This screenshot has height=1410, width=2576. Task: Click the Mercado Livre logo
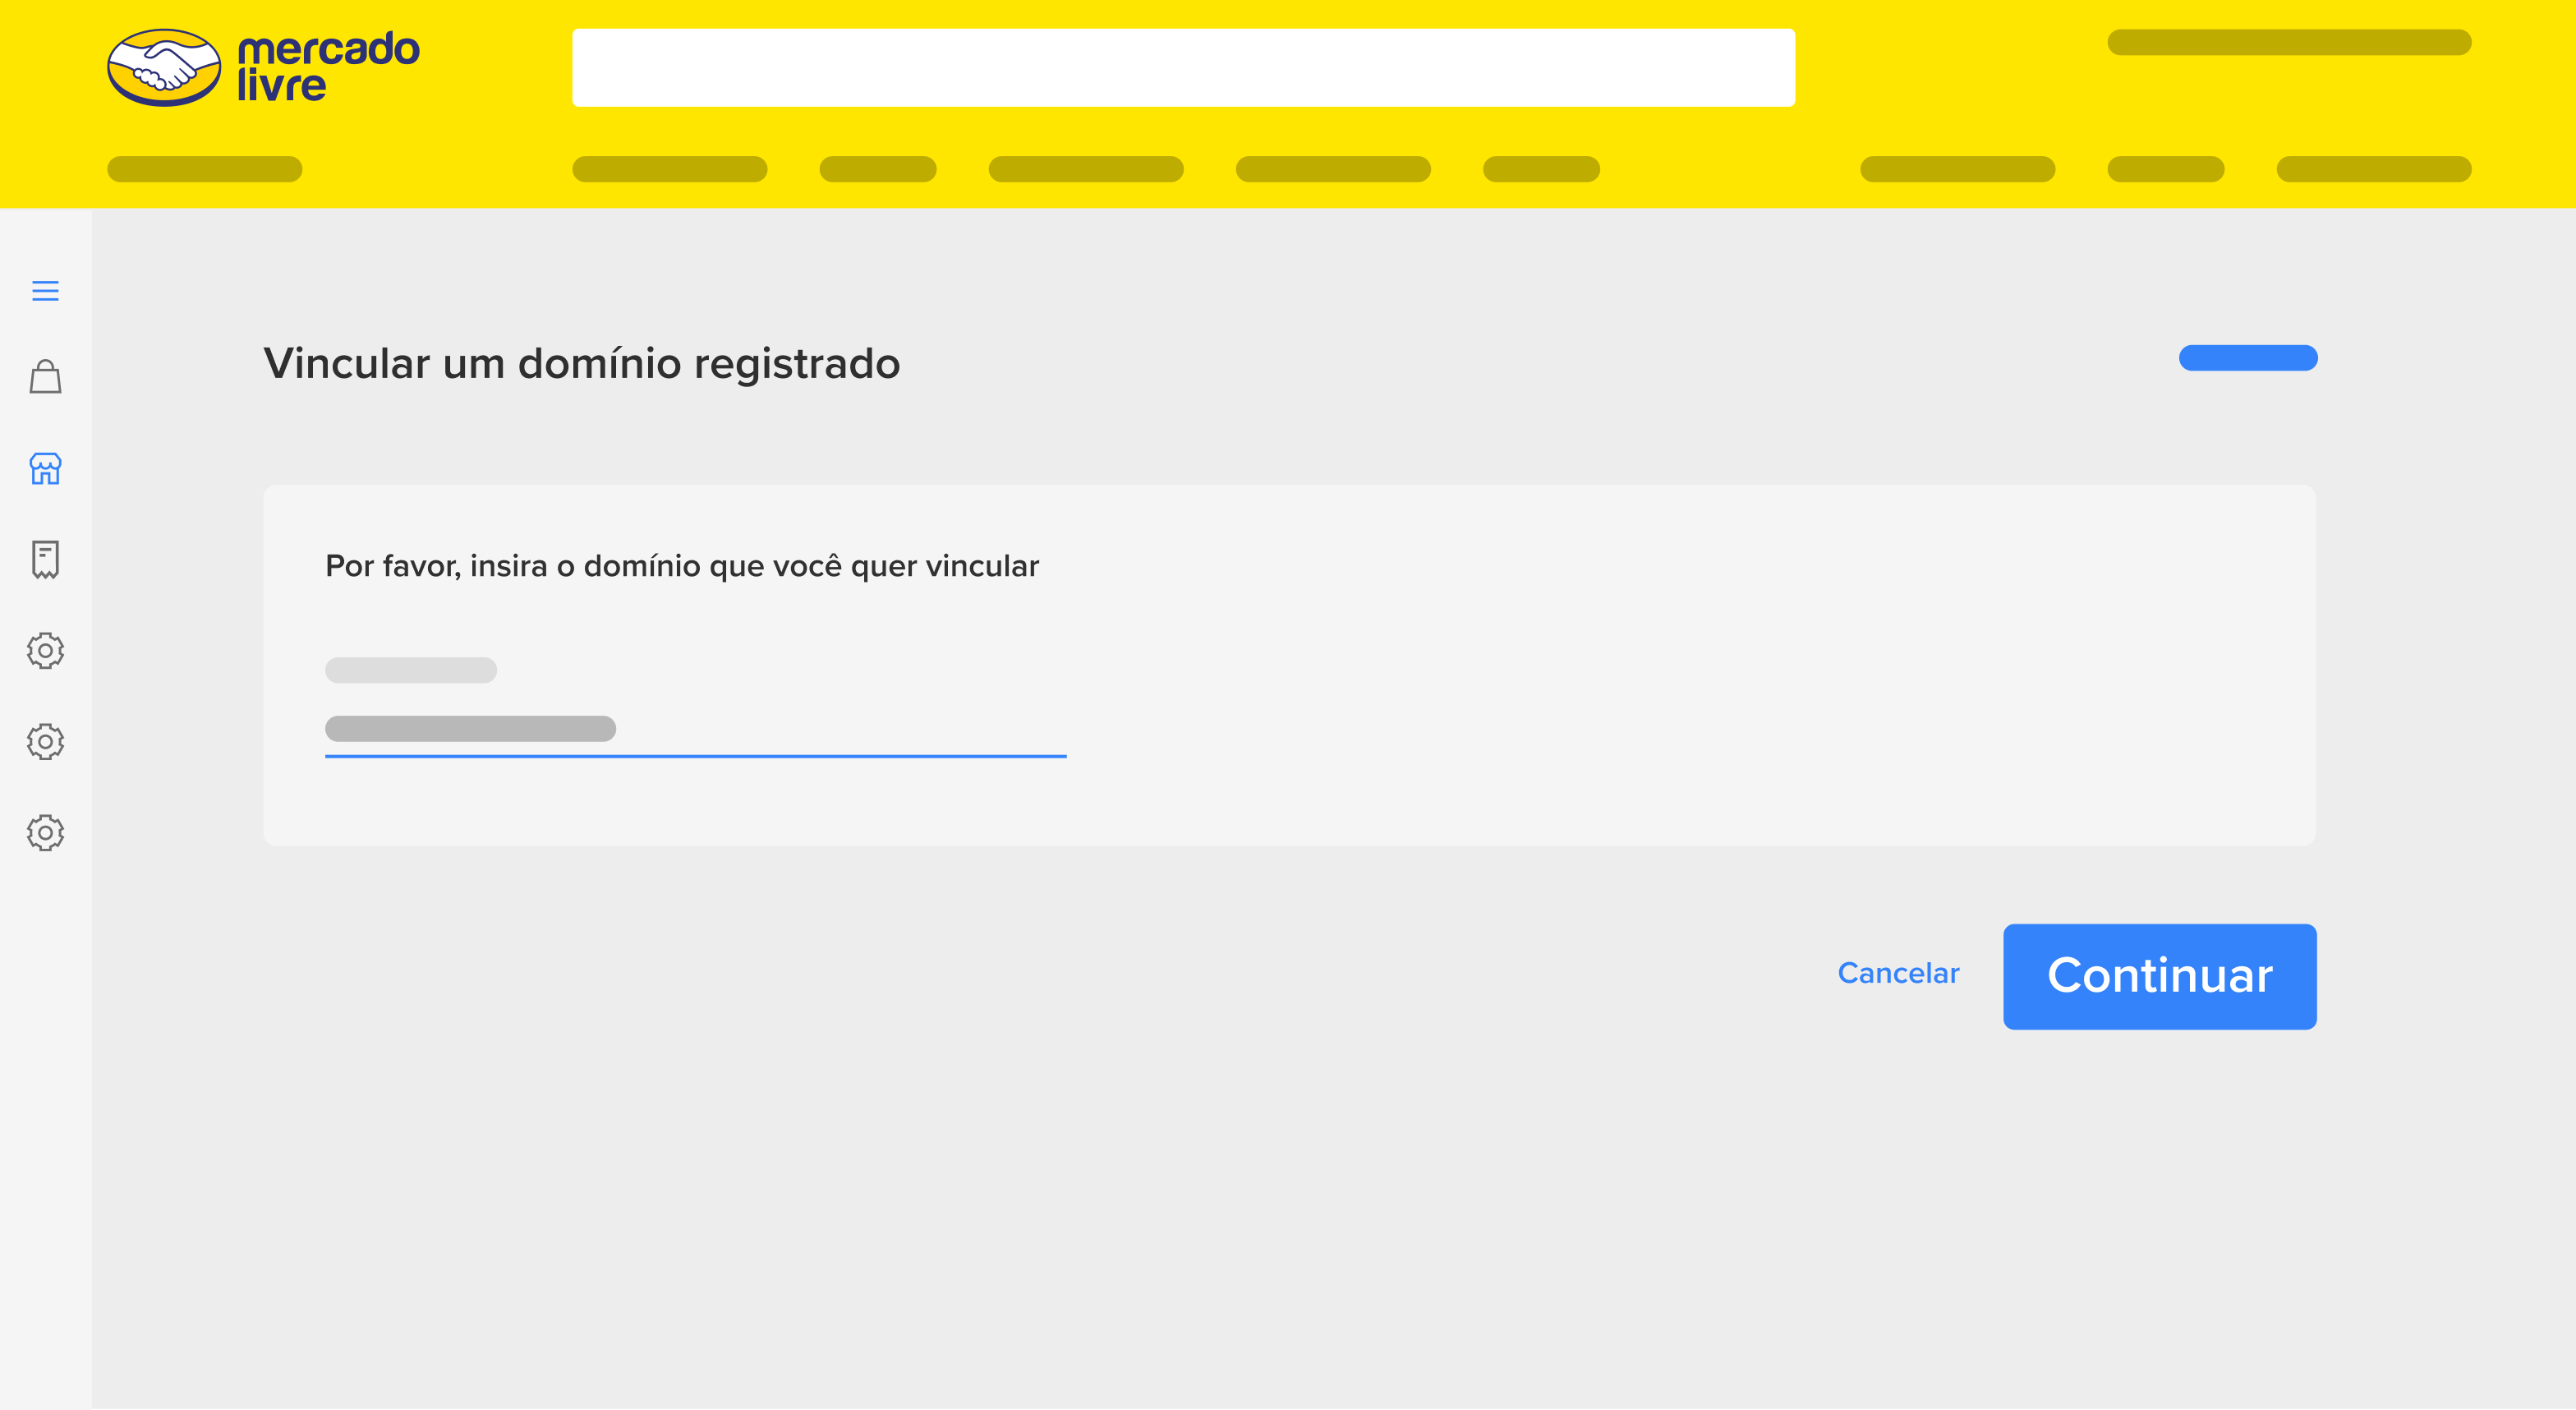coord(264,67)
